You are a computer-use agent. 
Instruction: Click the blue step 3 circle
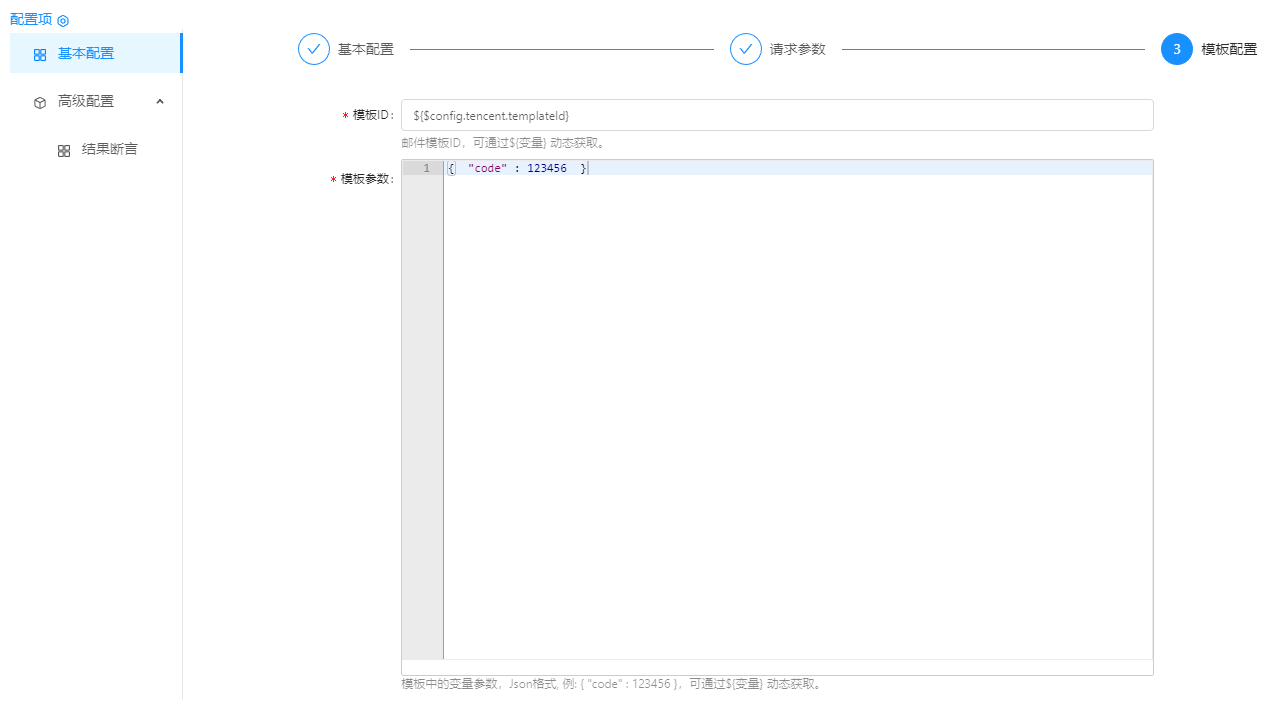[1177, 49]
